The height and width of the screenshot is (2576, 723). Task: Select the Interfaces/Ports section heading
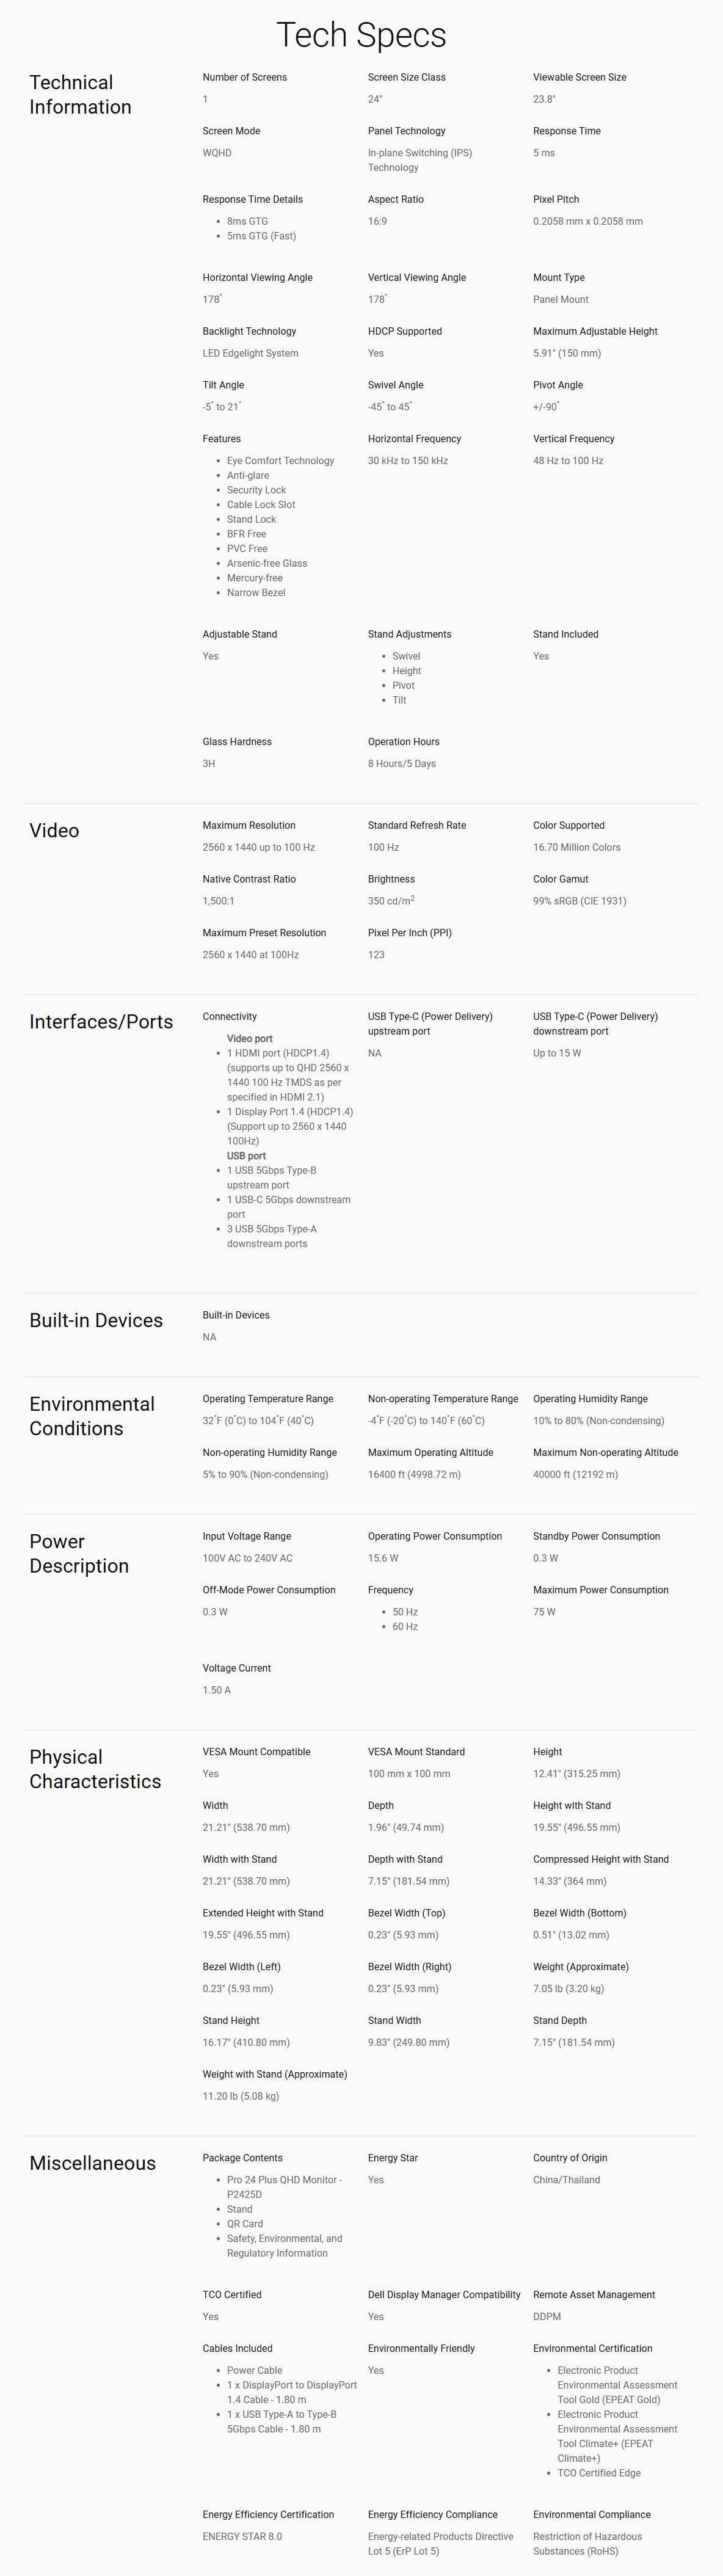click(x=101, y=1022)
